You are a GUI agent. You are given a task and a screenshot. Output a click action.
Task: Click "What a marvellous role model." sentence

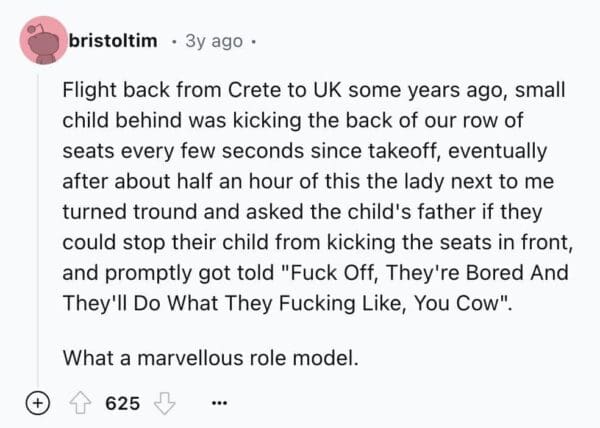pyautogui.click(x=209, y=356)
